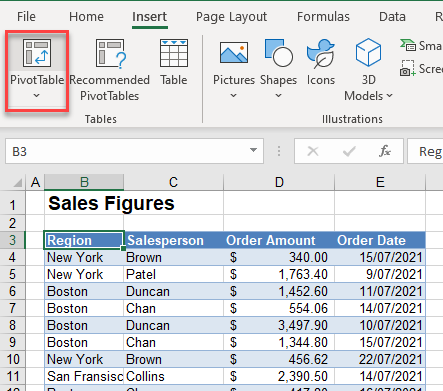
Task: Click the Name Box showing B3
Action: (127, 151)
